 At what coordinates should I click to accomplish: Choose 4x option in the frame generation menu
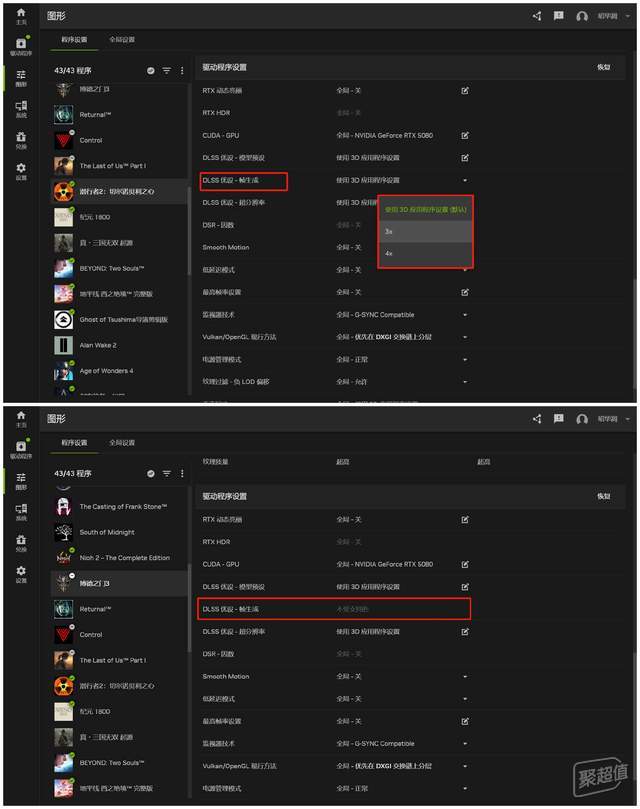[x=425, y=254]
